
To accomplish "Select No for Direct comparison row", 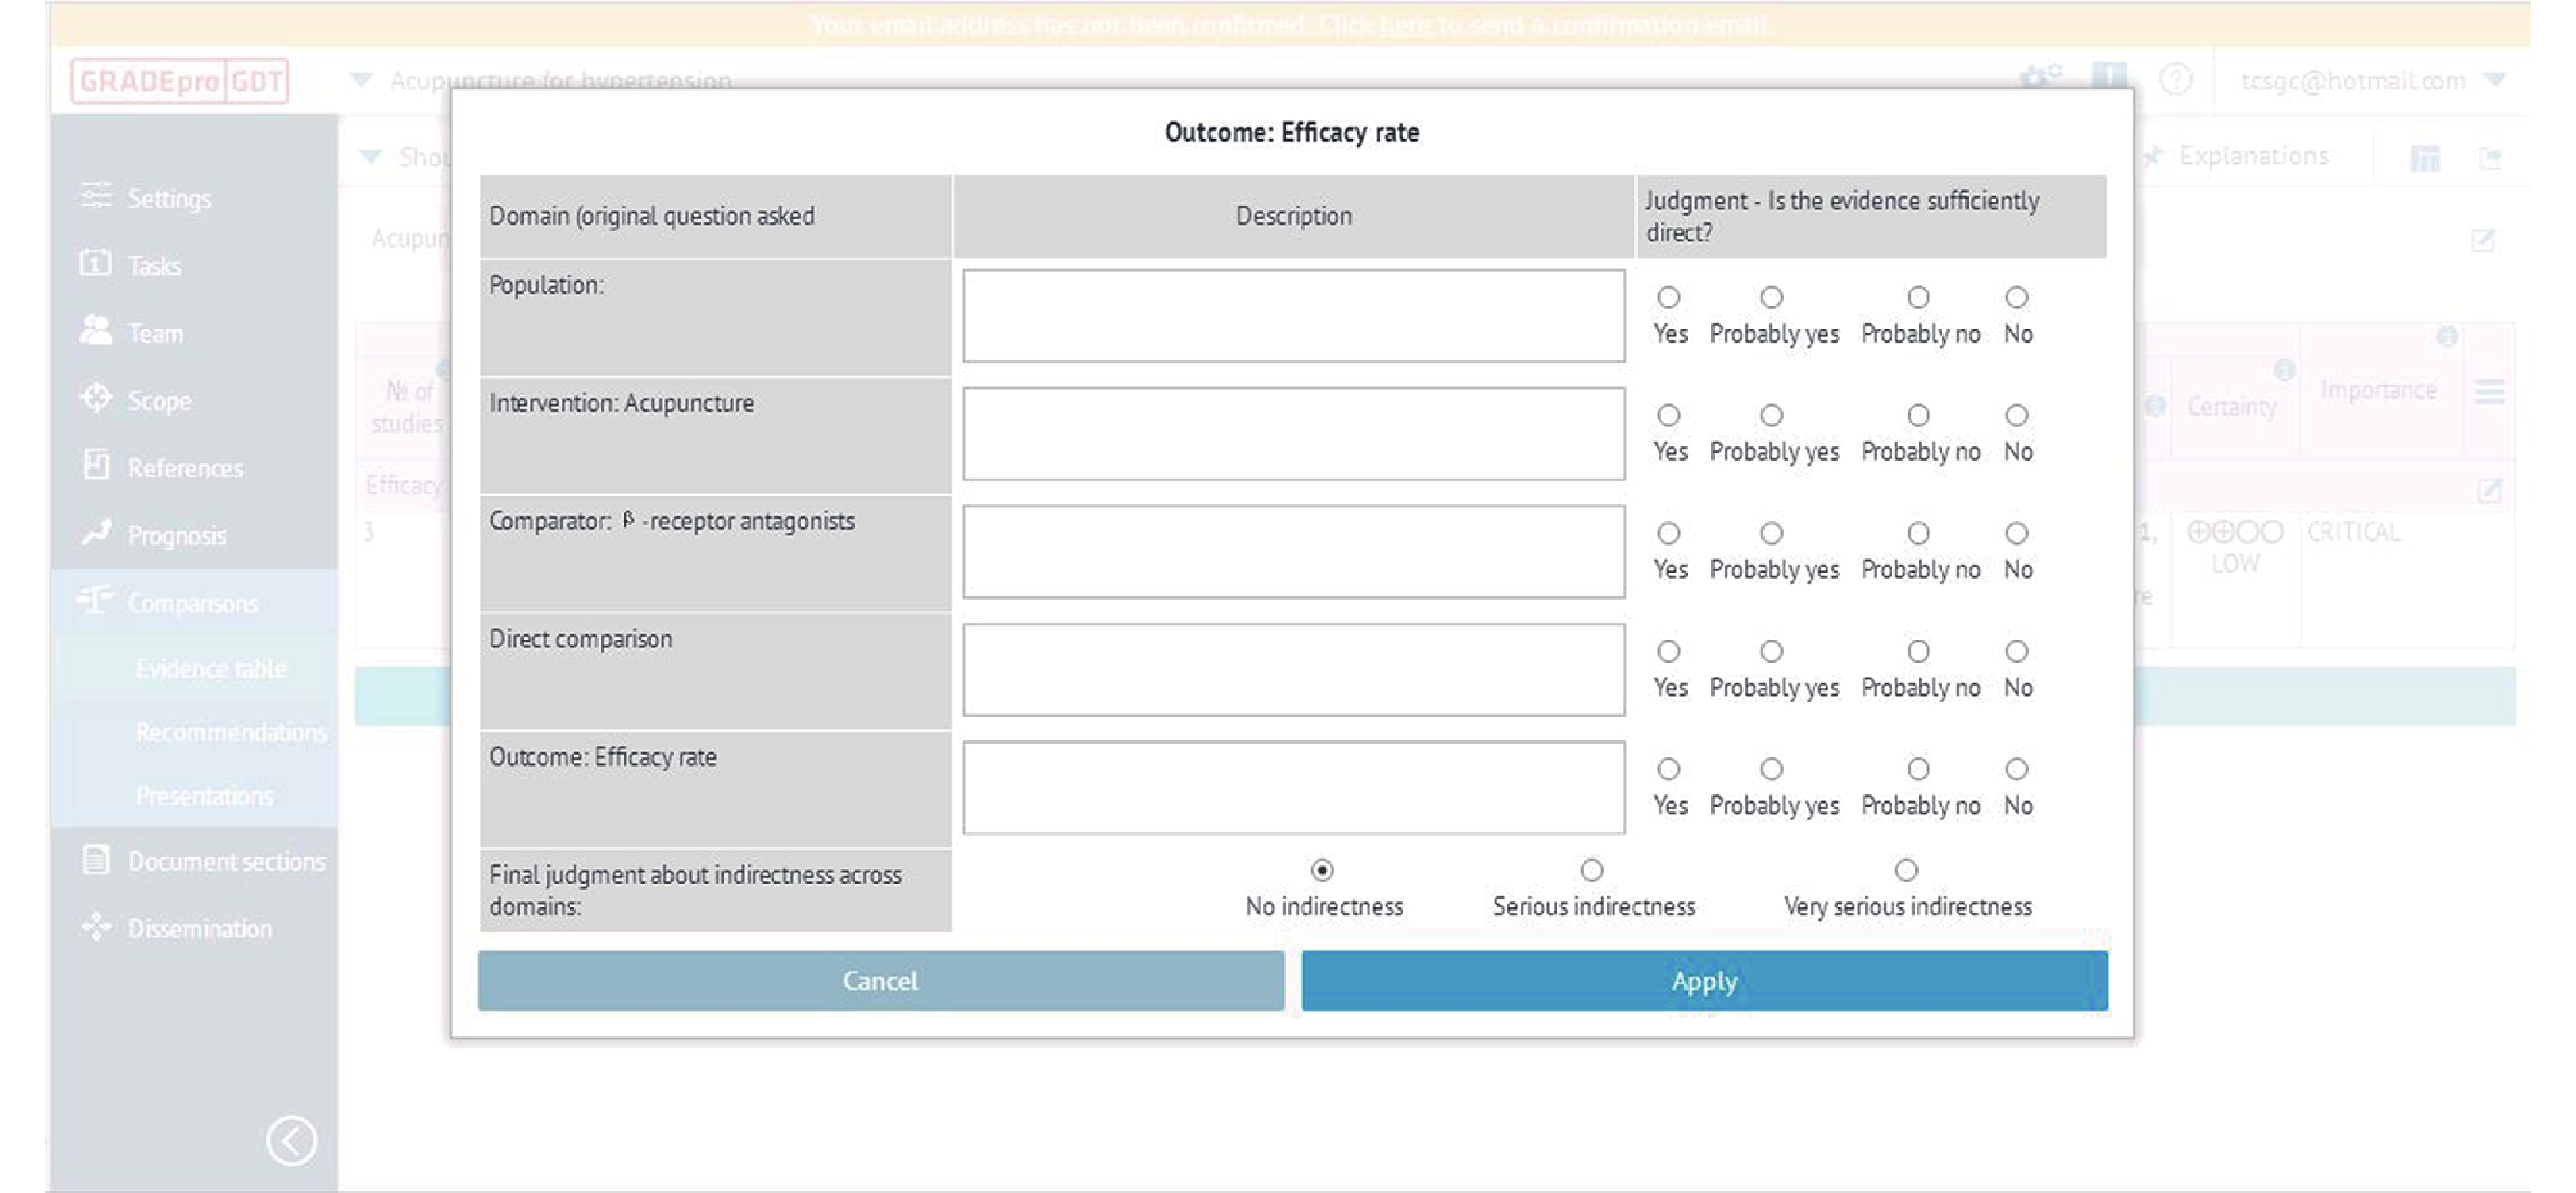I will [2017, 651].
